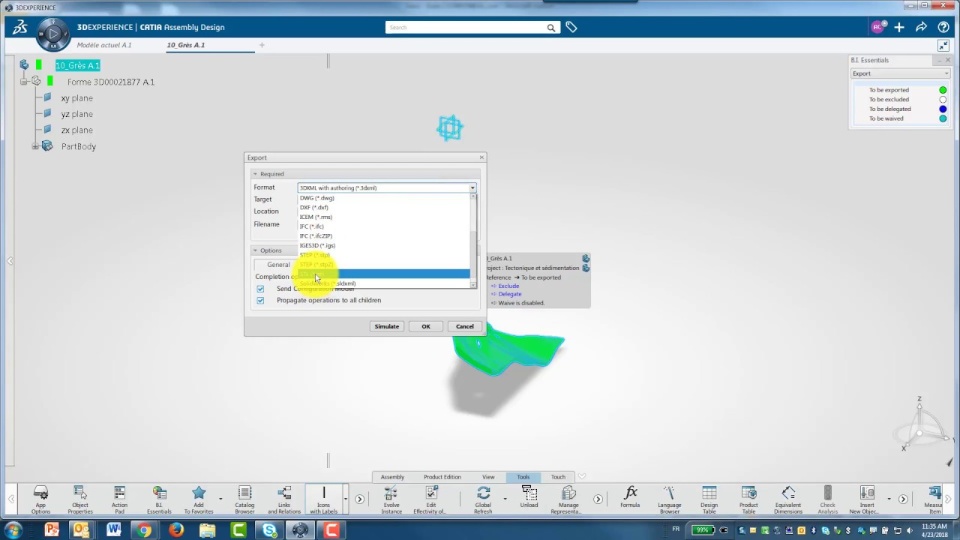Switch to the View tab
This screenshot has height=540, width=960.
tap(488, 477)
